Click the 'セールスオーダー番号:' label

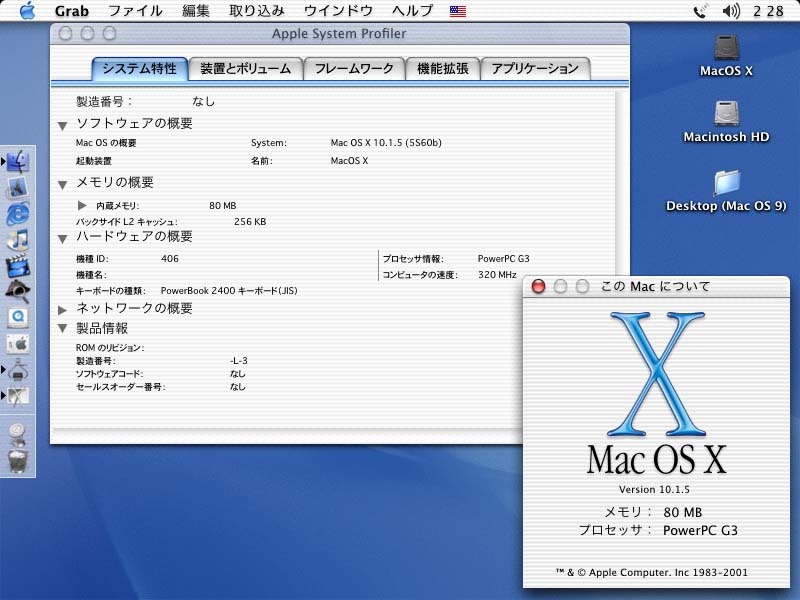(x=120, y=387)
